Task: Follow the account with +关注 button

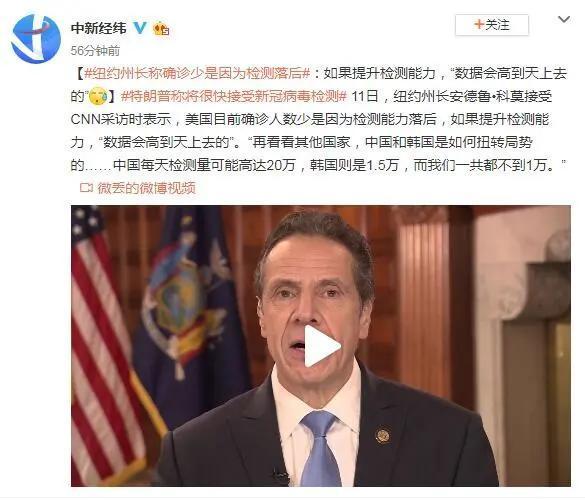Action: pyautogui.click(x=492, y=25)
